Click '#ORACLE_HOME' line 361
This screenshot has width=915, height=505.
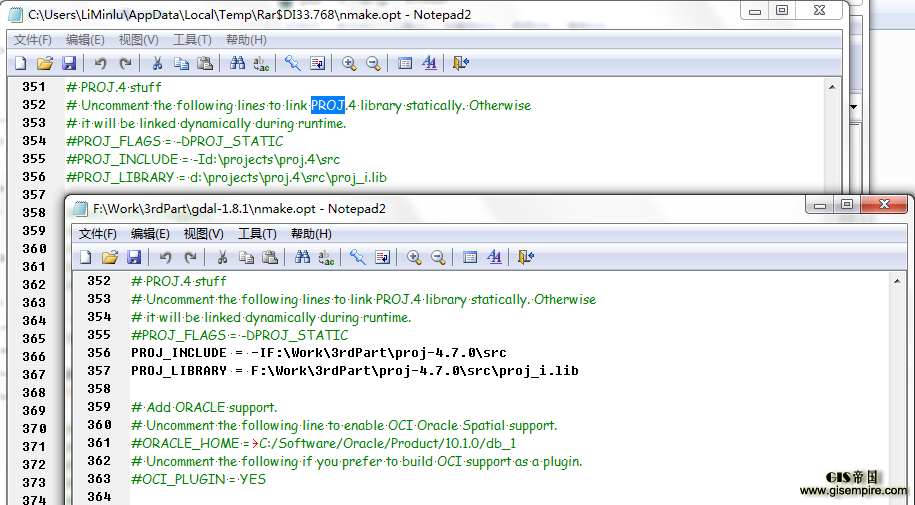point(323,443)
